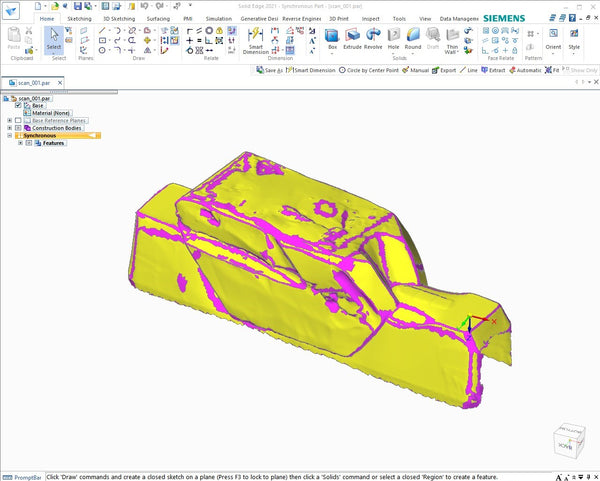This screenshot has width=600, height=481.
Task: Open the Smart Dimension tool
Action: click(255, 38)
